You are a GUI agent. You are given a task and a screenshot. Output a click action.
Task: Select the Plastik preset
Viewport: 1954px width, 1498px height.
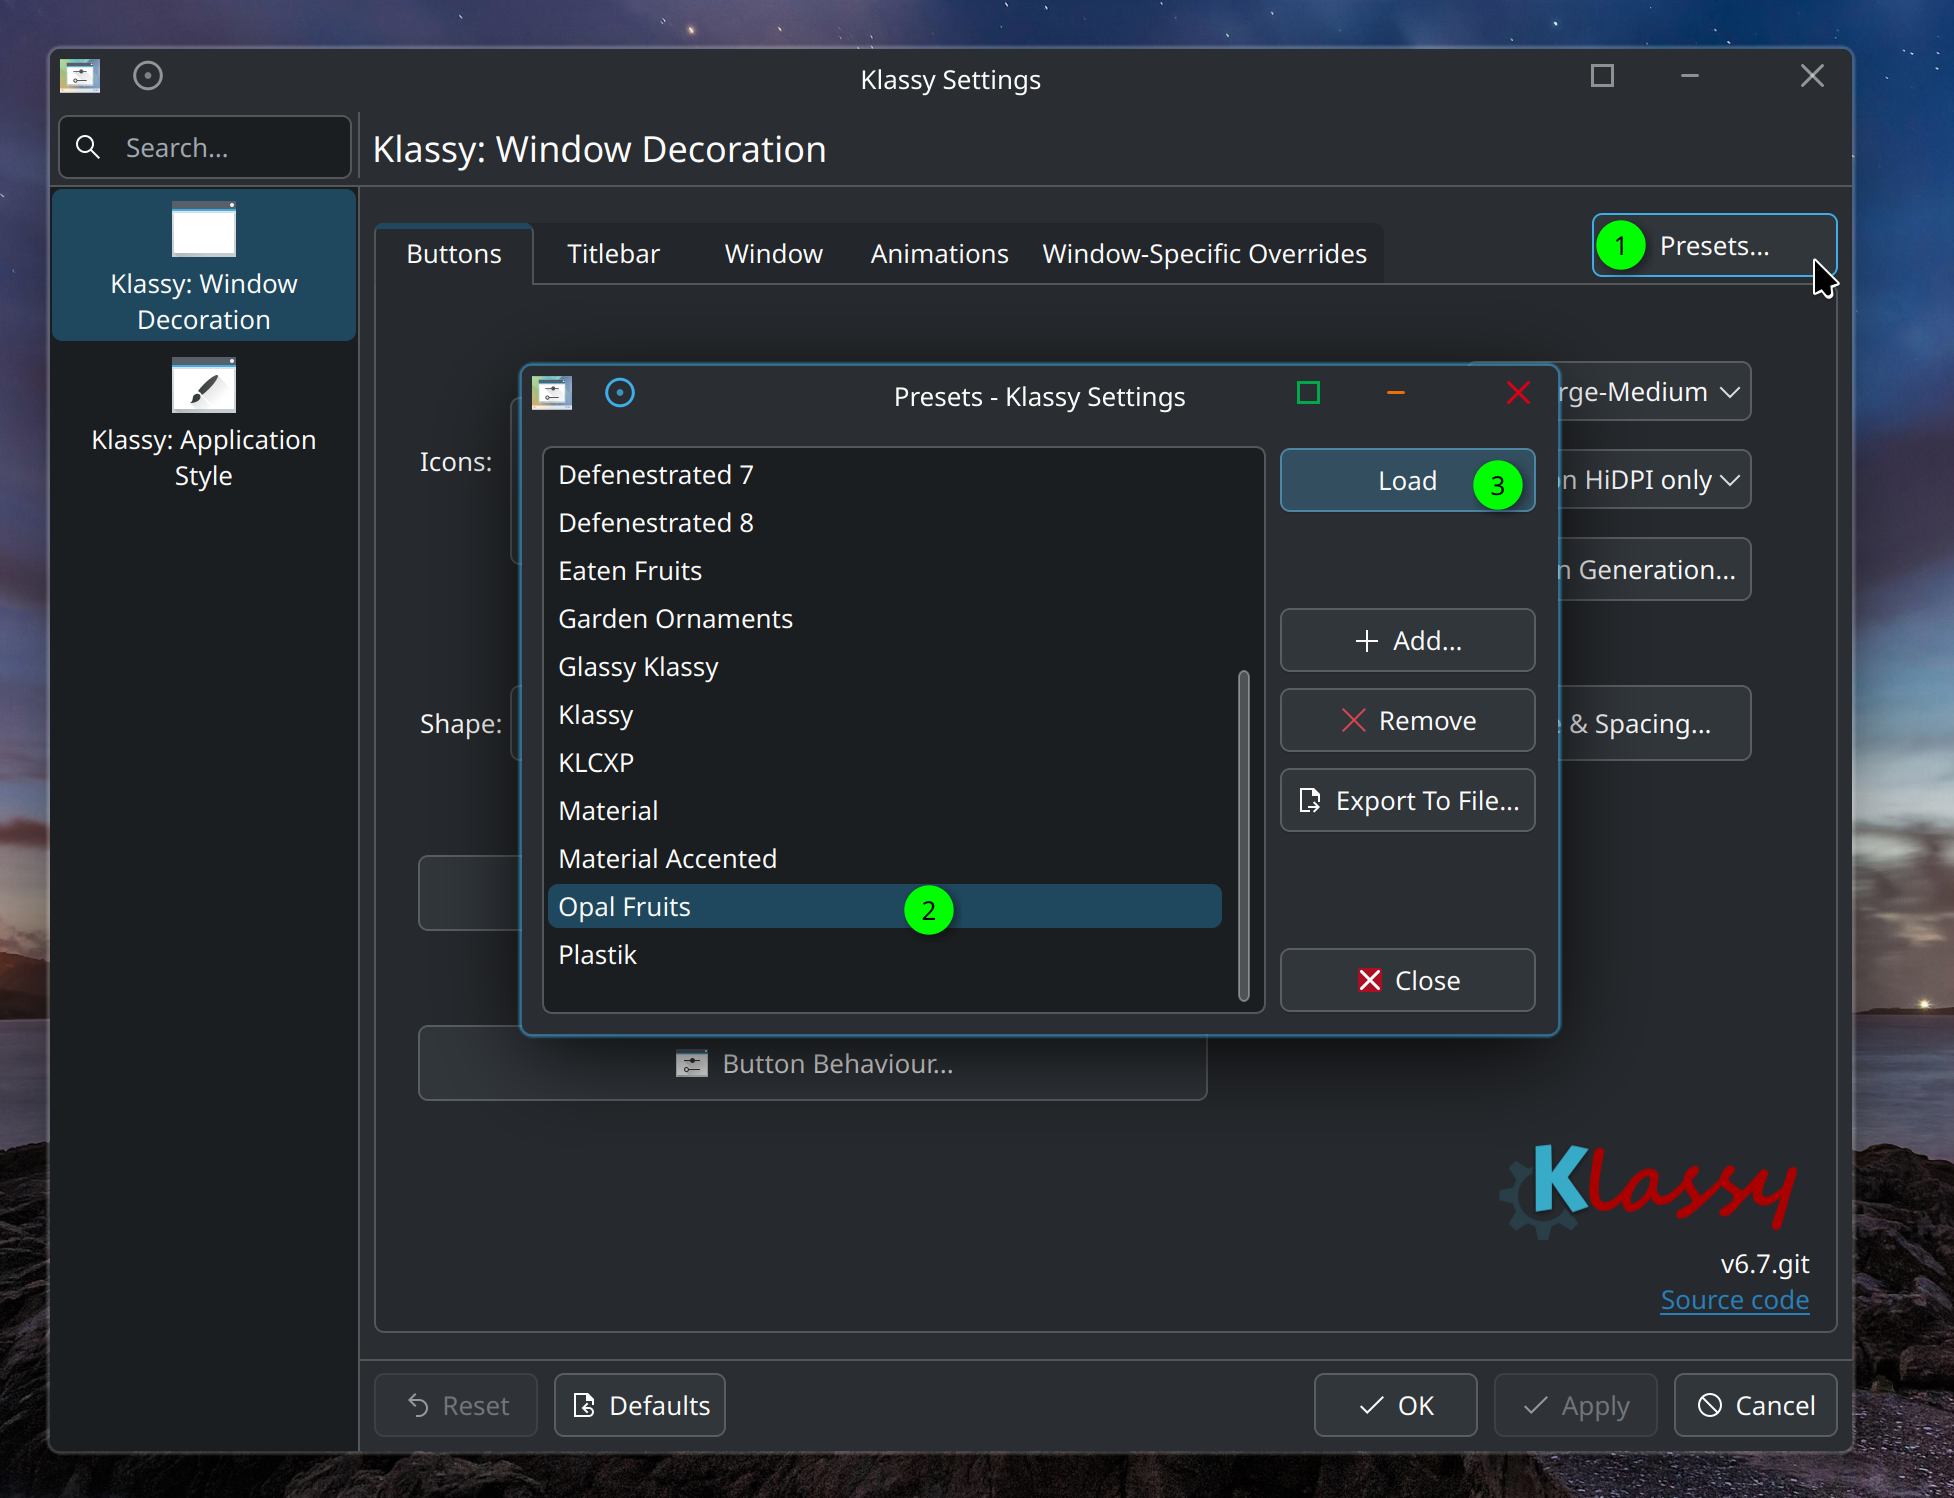pyautogui.click(x=884, y=955)
